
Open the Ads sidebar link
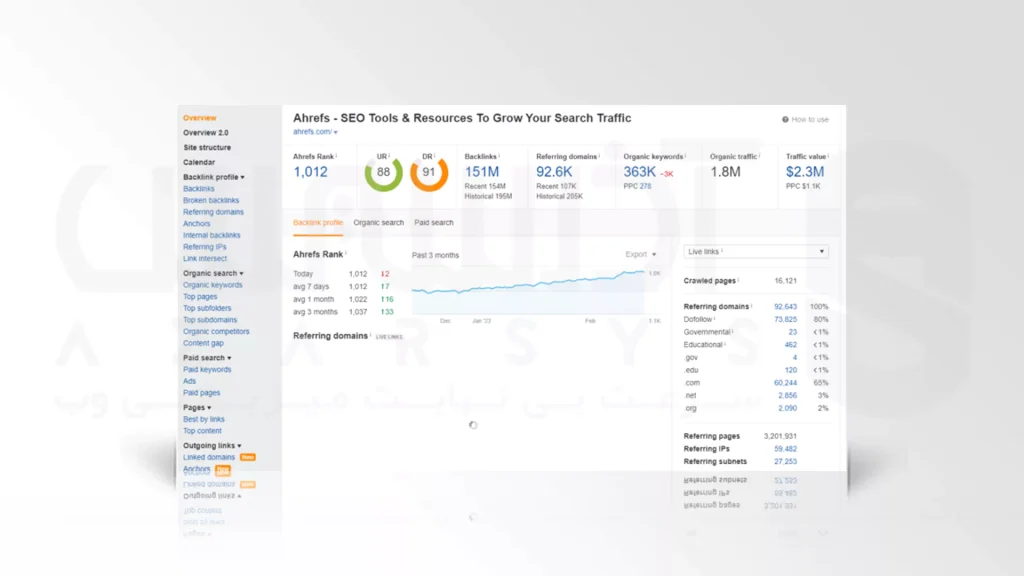point(189,381)
